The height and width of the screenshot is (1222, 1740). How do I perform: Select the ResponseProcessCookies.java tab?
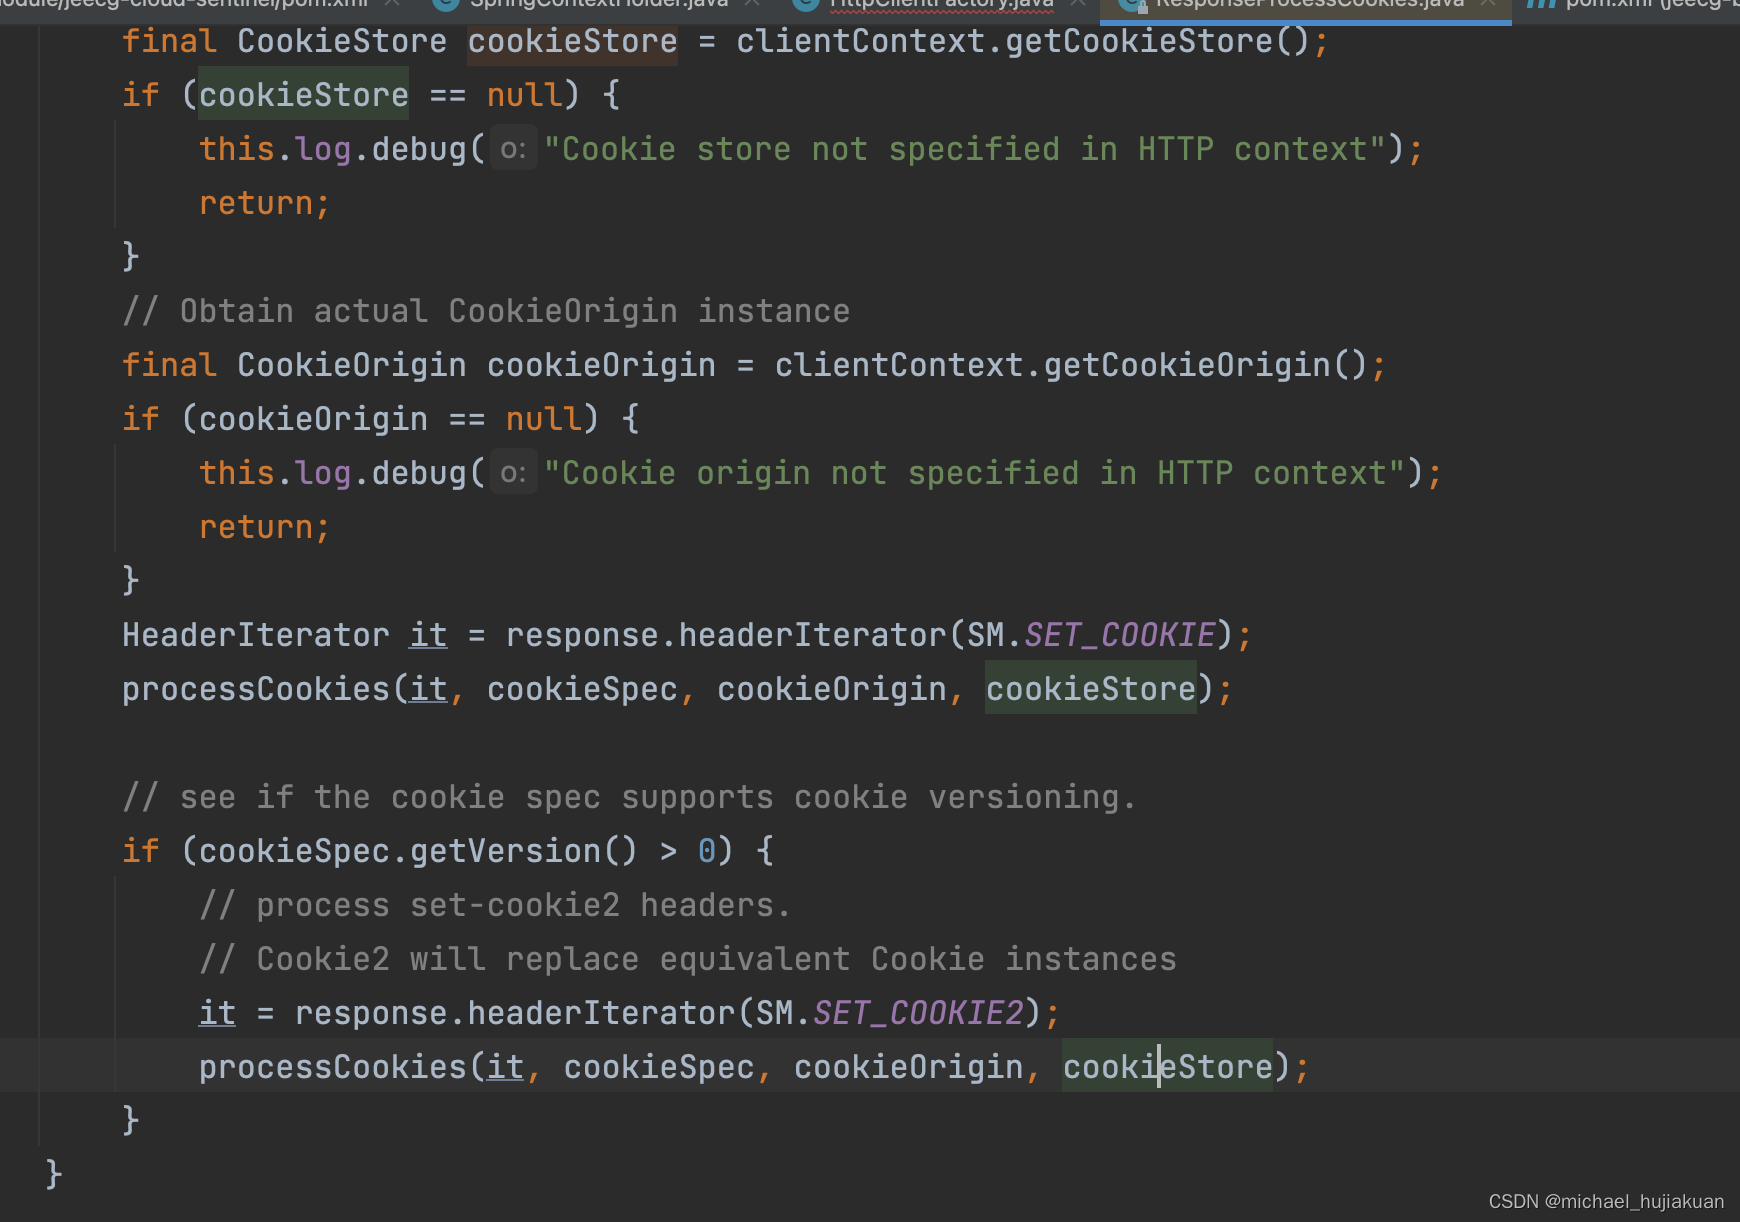(x=1300, y=4)
